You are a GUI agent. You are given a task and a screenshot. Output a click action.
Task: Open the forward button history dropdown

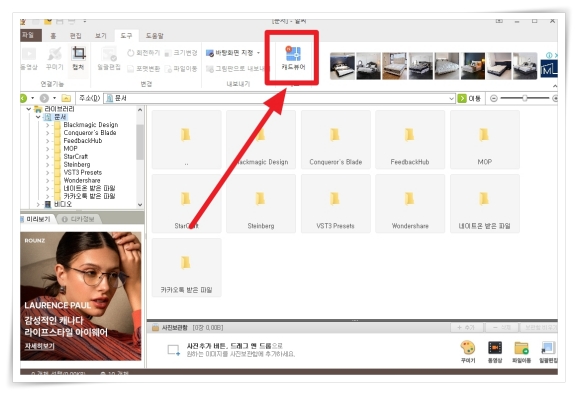(x=54, y=98)
